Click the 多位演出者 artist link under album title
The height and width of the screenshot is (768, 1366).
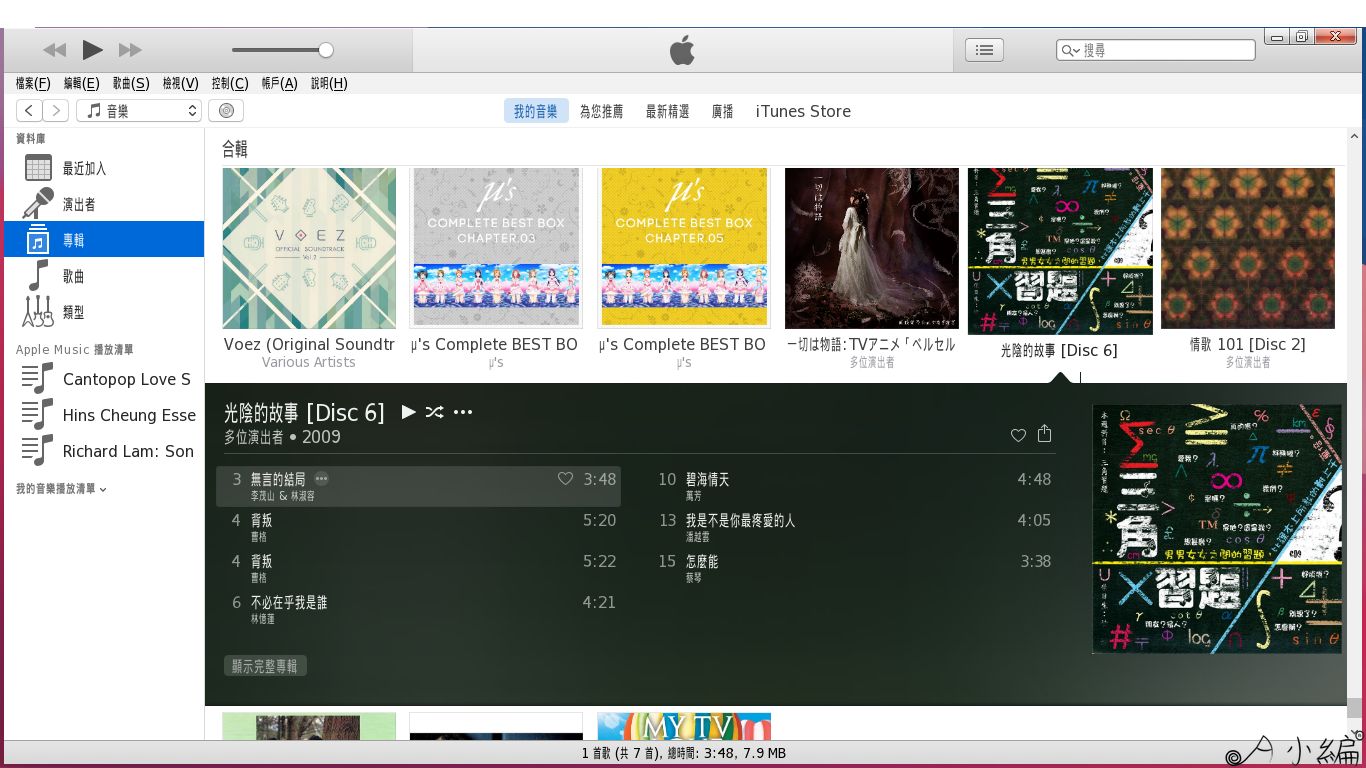click(x=254, y=437)
